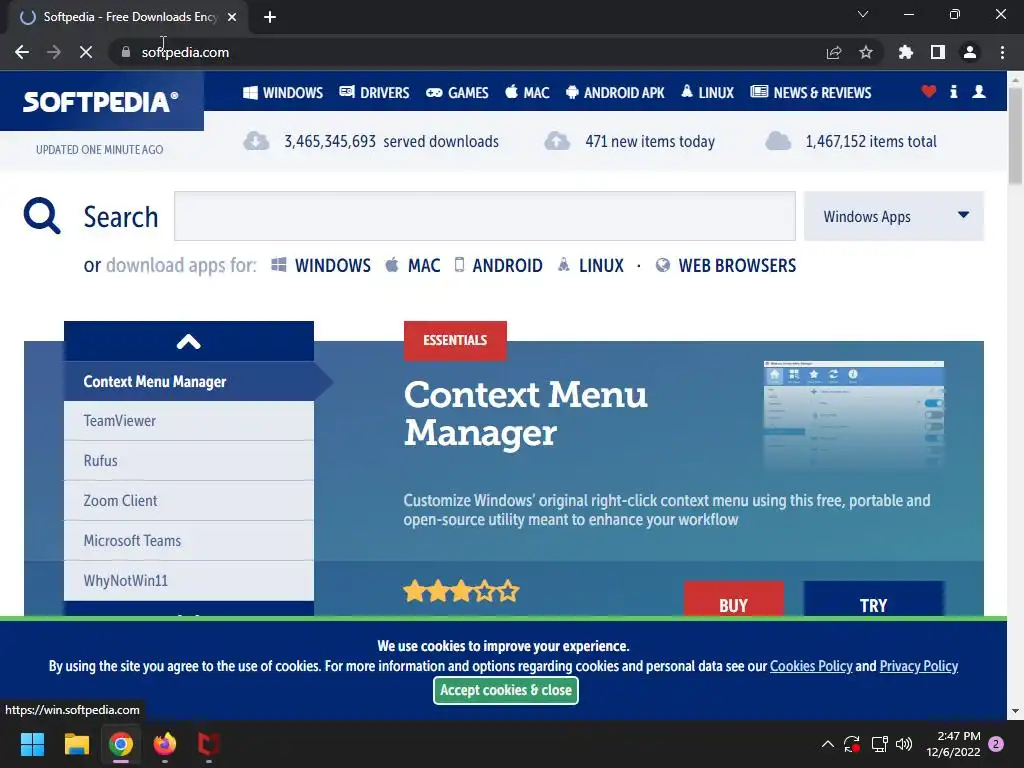Screen dimensions: 1024x768
Task: Open the volume control in the tray
Action: (x=904, y=744)
